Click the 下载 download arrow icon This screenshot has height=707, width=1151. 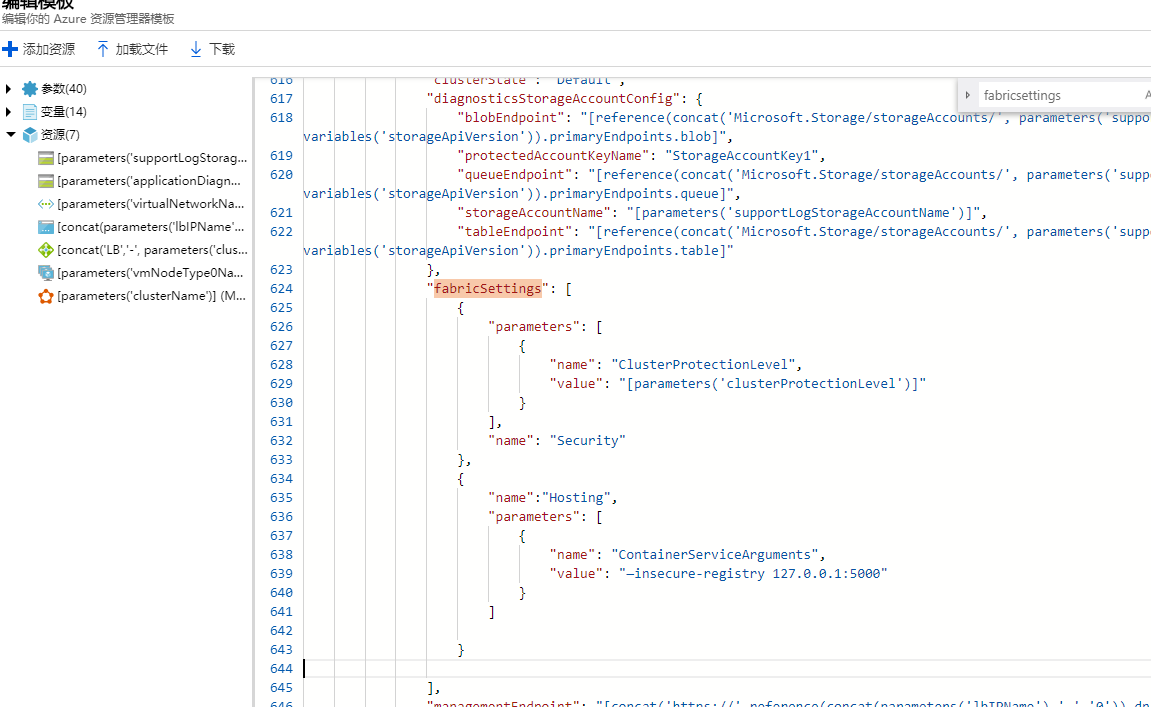tap(196, 49)
